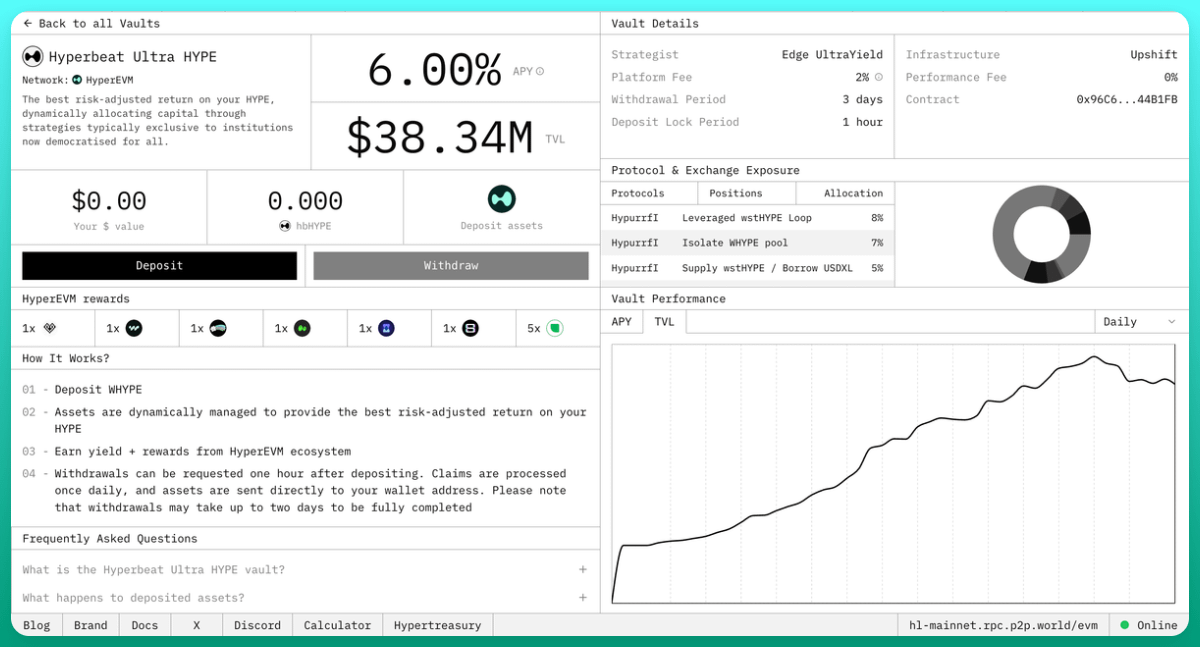Switch the performance chart to TVL
1200x647 pixels.
pyautogui.click(x=664, y=322)
